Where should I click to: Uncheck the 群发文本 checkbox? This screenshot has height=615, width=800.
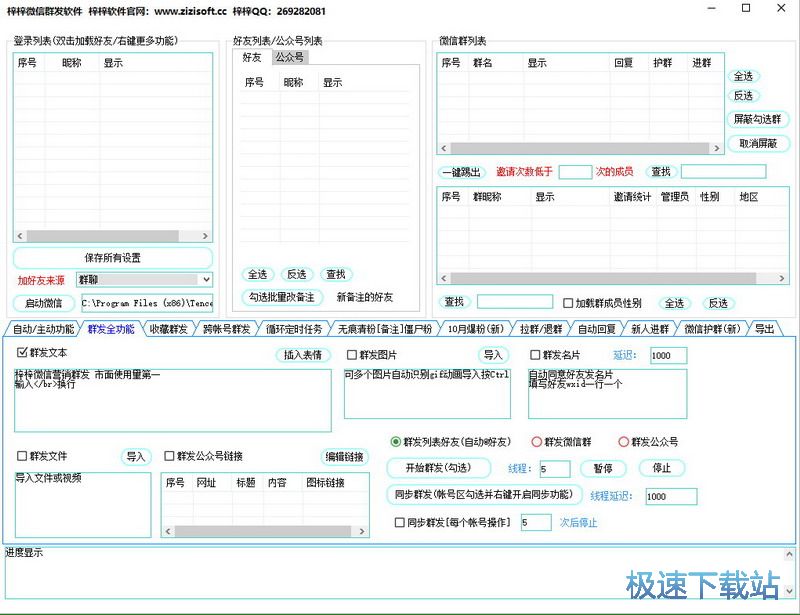[23, 353]
